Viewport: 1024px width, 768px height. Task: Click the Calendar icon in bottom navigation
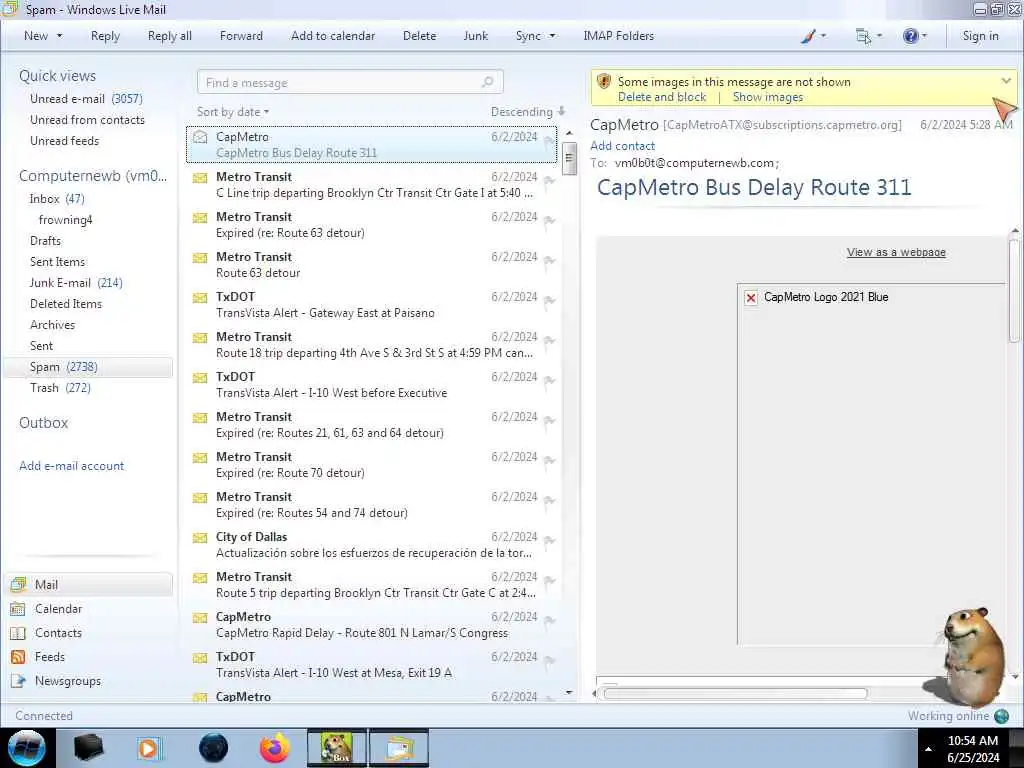coord(18,609)
